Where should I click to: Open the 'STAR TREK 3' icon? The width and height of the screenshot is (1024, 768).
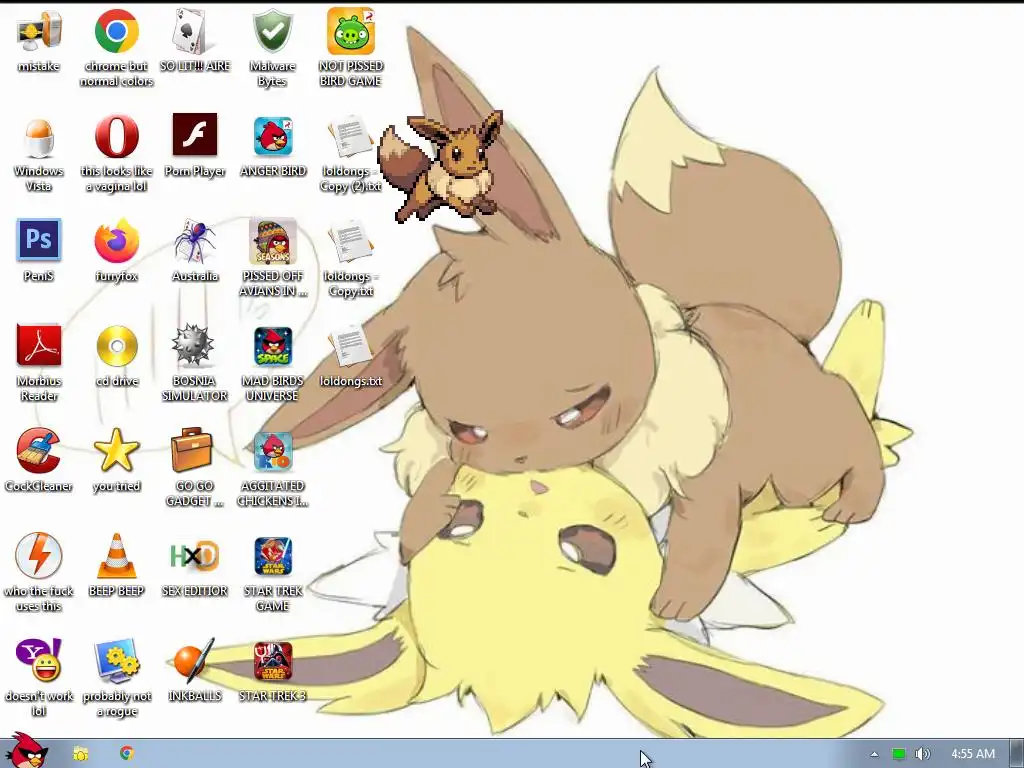pos(273,662)
